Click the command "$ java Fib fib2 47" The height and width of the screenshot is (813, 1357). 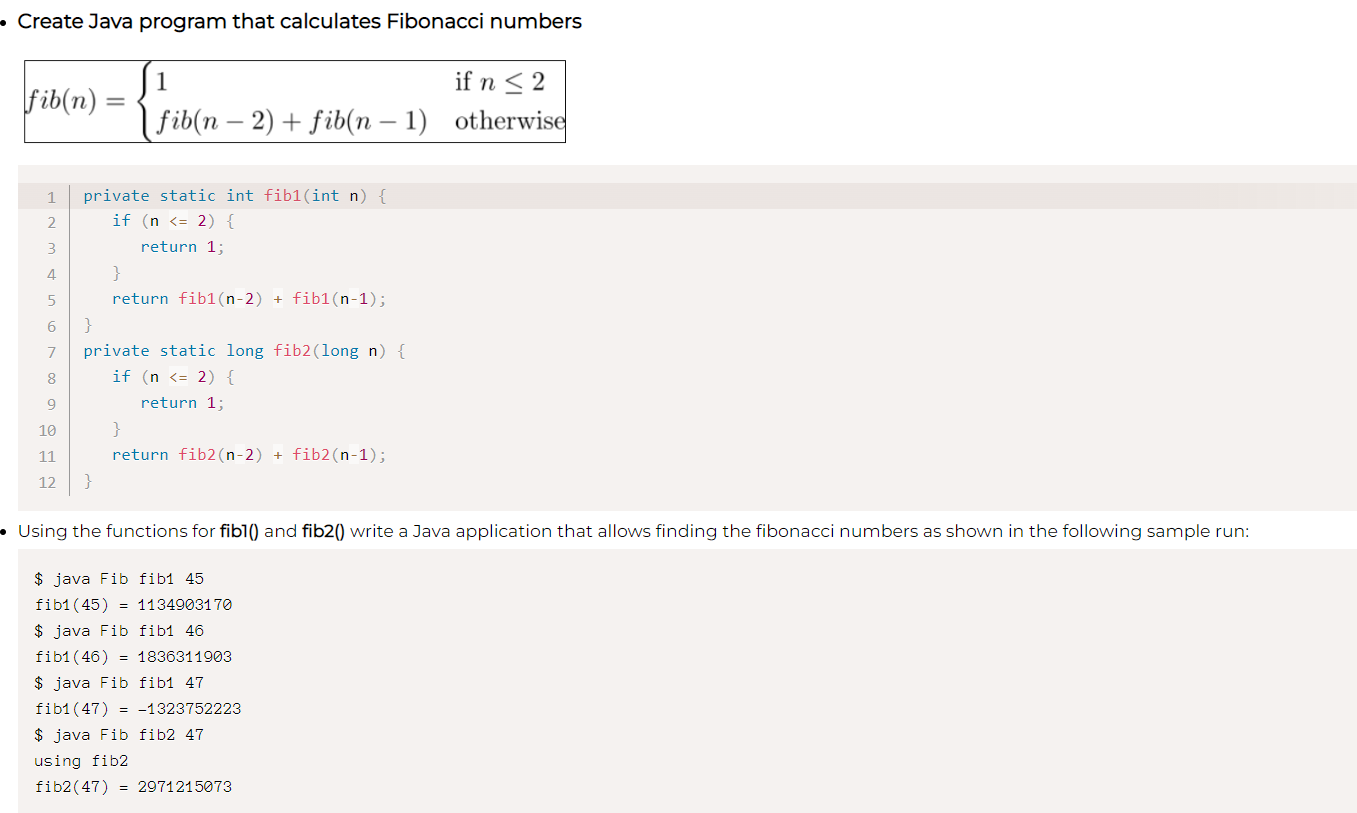pos(120,734)
